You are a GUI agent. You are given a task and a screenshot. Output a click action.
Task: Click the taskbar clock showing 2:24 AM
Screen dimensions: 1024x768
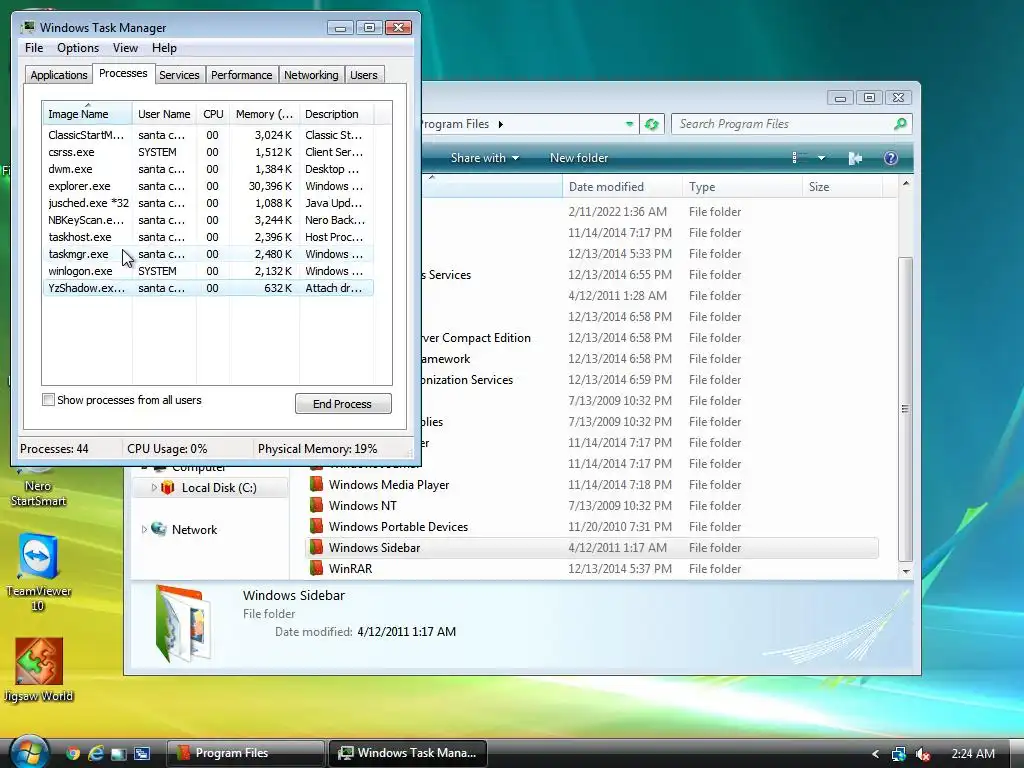point(973,754)
